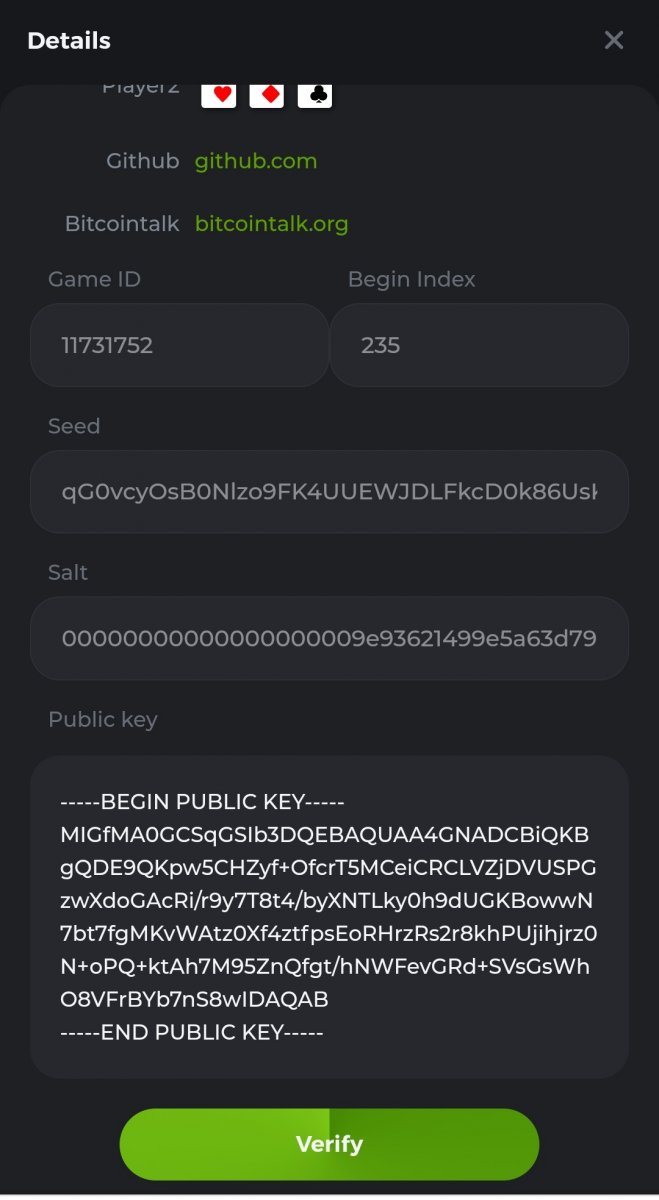Click Player2's club card icon
Screen dimensions: 659x1200
coord(315,95)
